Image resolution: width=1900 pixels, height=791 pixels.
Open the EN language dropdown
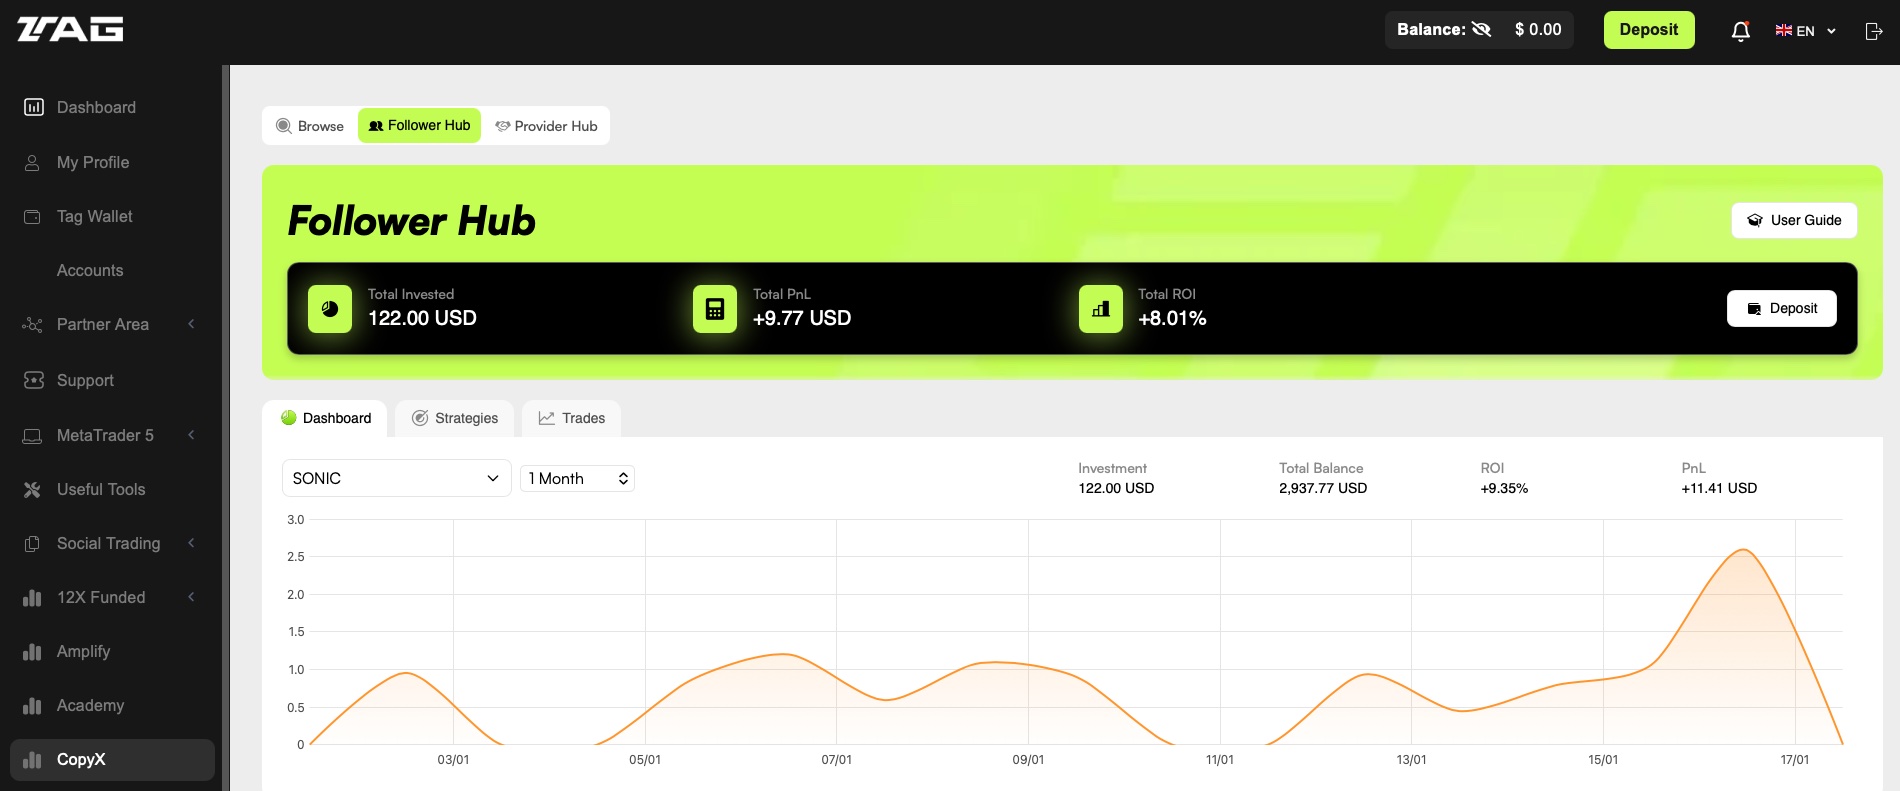[1806, 31]
